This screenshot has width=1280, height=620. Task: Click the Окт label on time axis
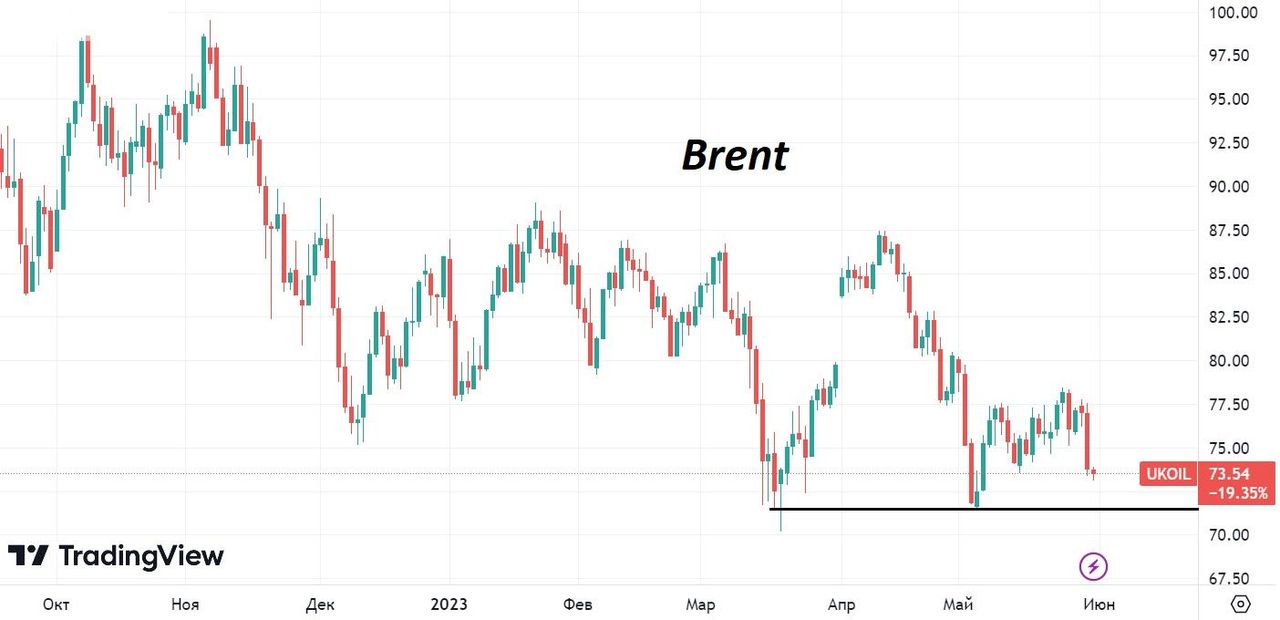(x=56, y=604)
